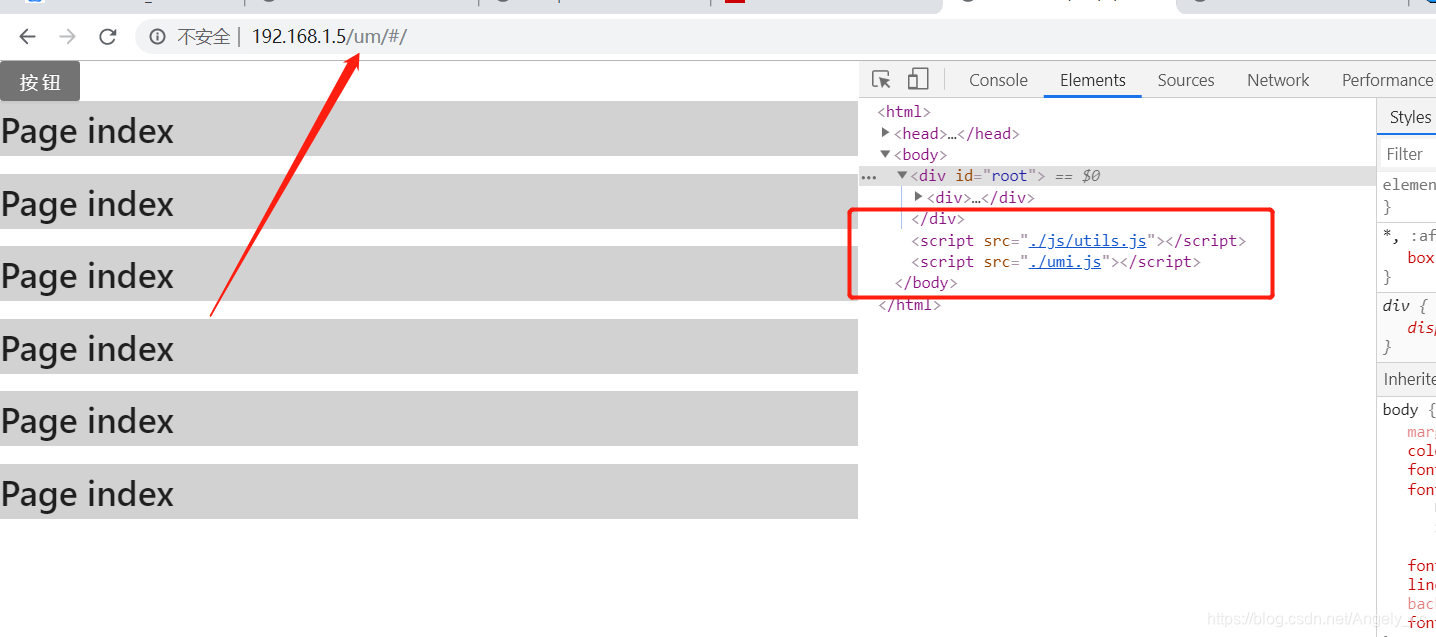Click the address bar URL 192.168.1.5/um/#/
This screenshot has width=1436, height=637.
(x=329, y=37)
